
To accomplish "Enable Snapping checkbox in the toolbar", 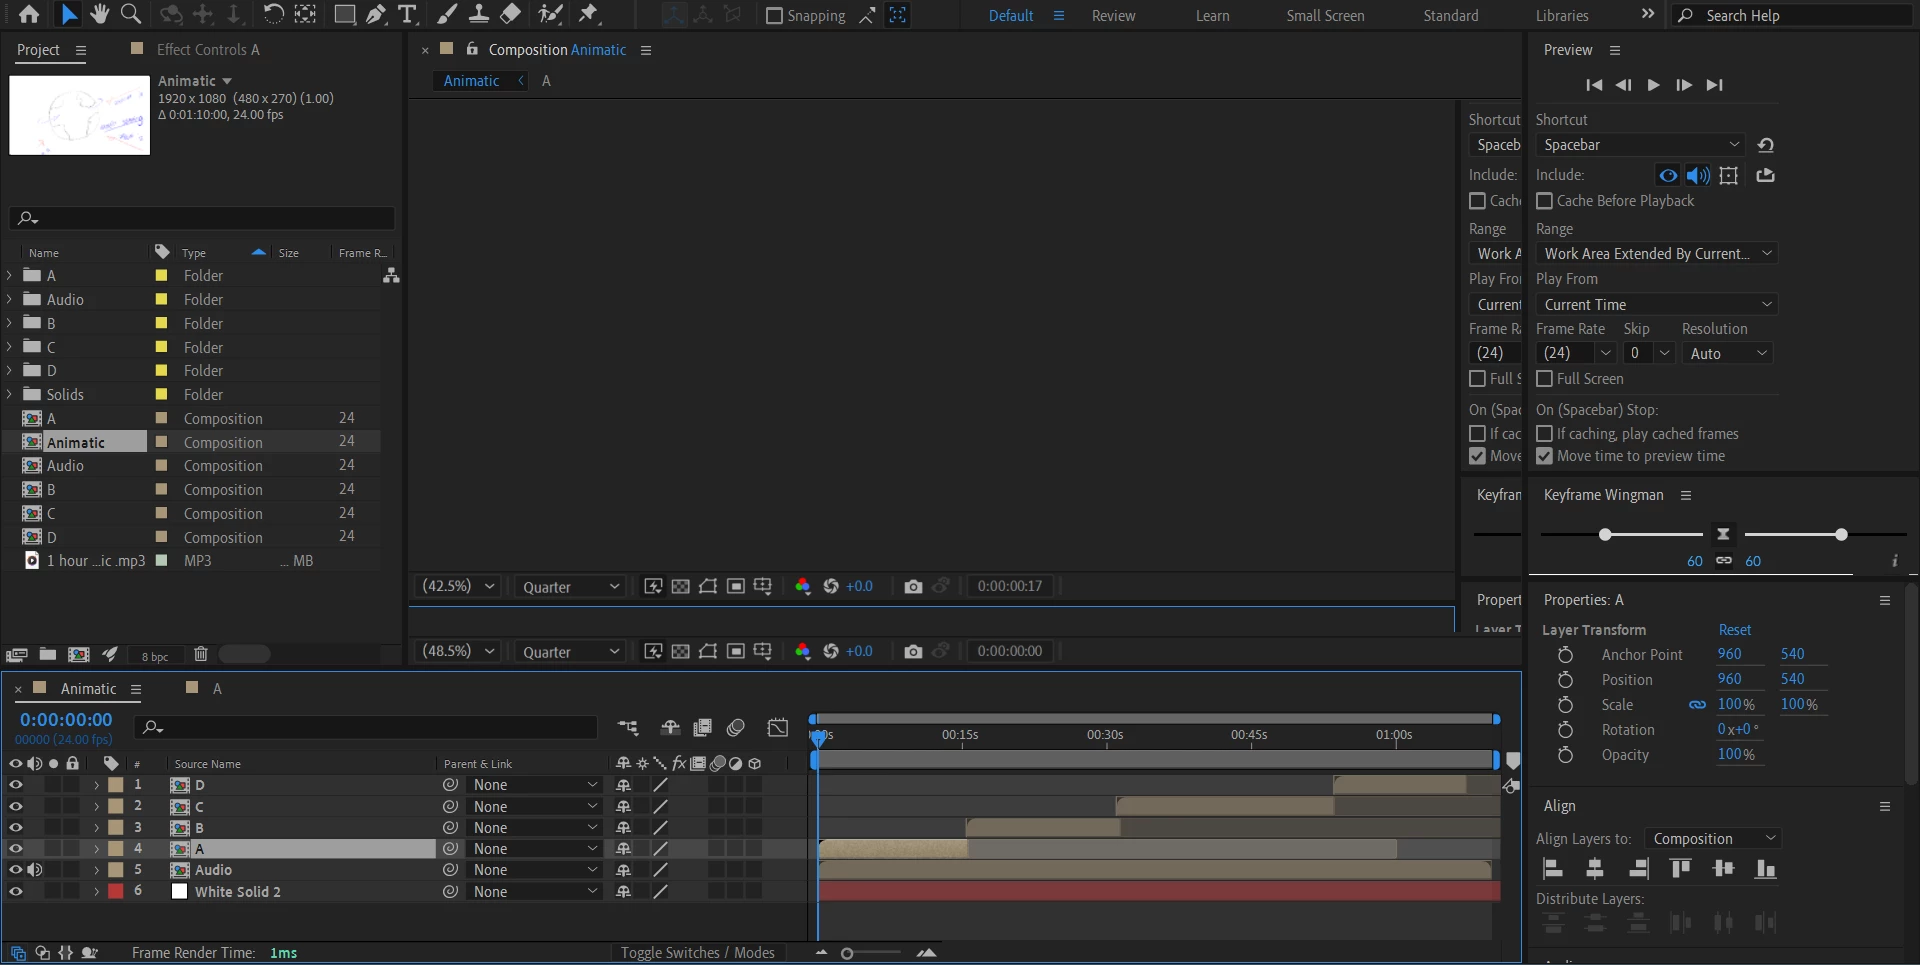I will pyautogui.click(x=774, y=16).
